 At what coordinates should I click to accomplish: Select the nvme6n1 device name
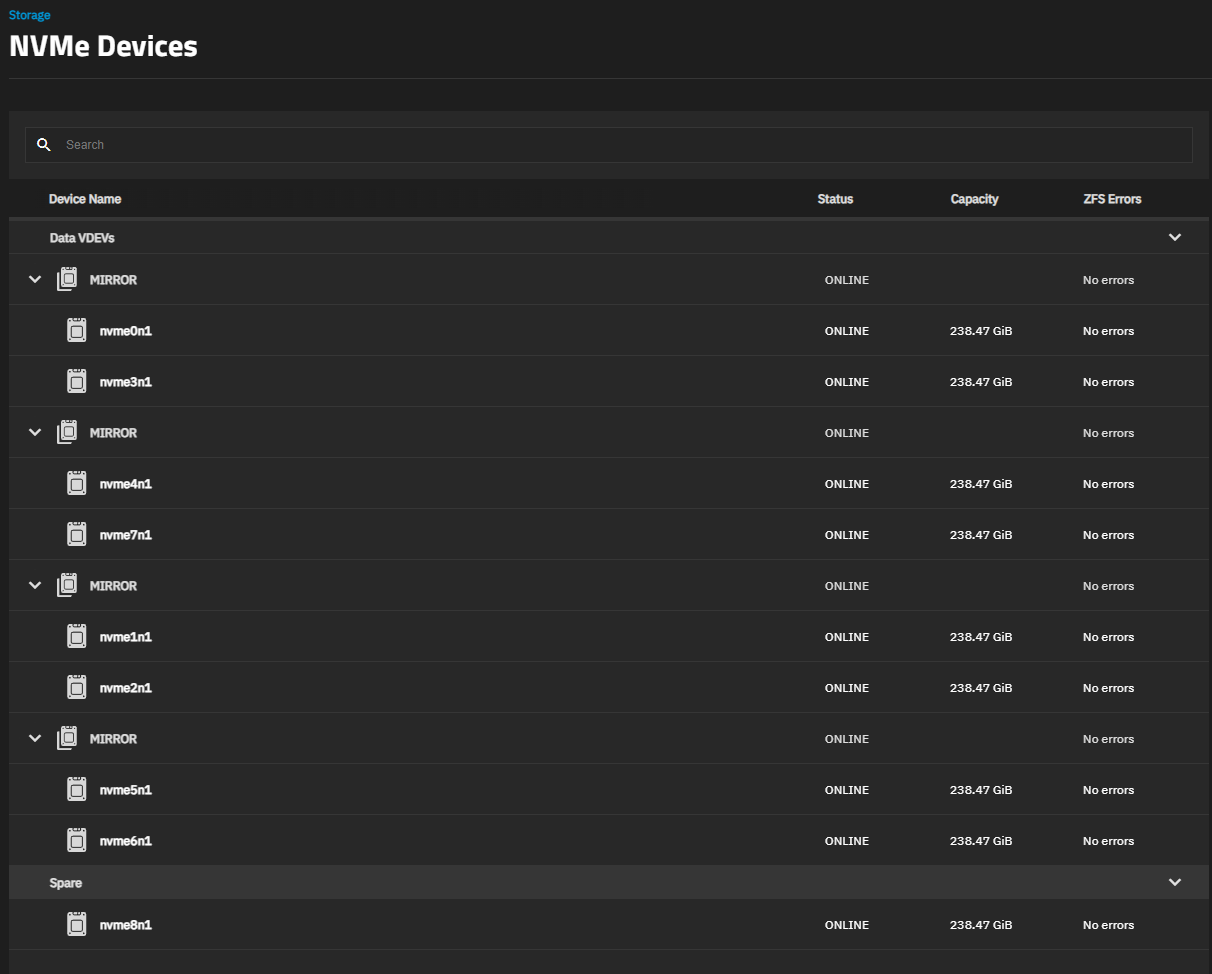point(126,841)
